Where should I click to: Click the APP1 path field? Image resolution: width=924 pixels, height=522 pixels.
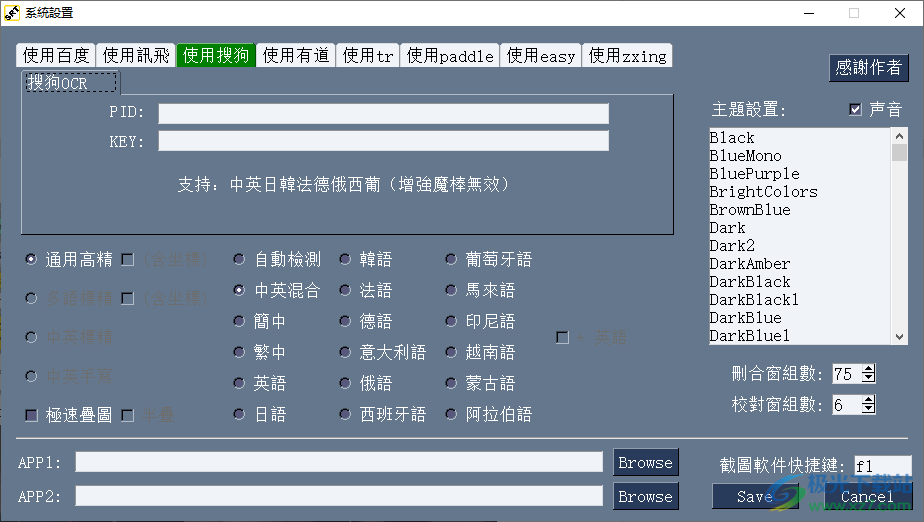(x=339, y=462)
